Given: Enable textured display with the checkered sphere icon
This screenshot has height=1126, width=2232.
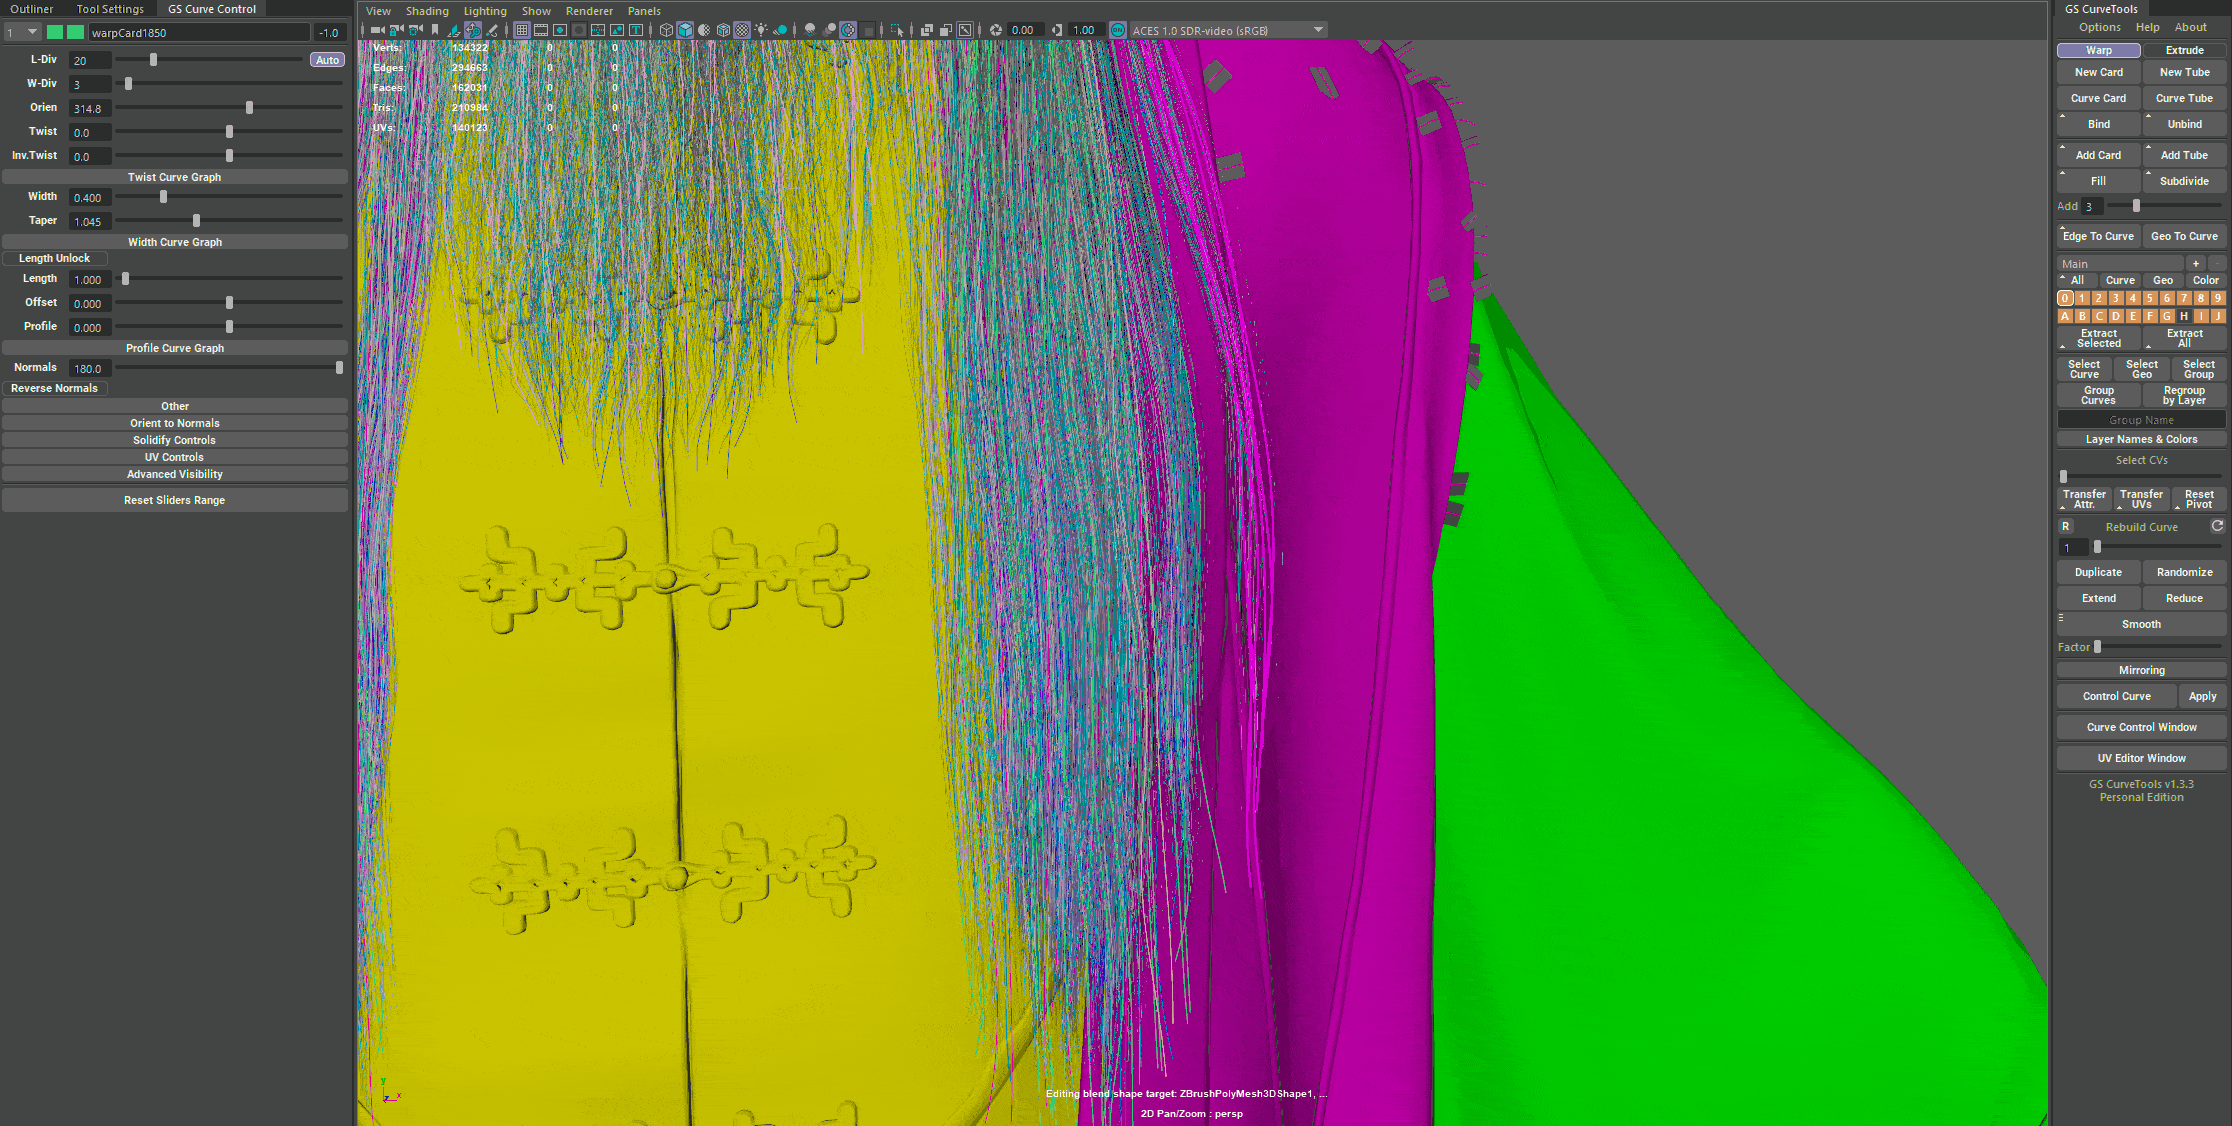Looking at the screenshot, I should point(742,30).
